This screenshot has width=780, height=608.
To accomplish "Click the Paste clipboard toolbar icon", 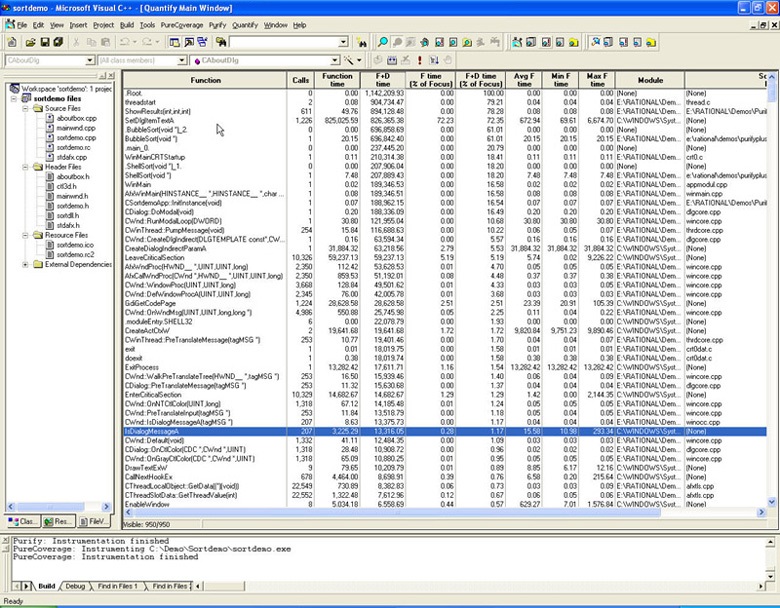I will 105,43.
